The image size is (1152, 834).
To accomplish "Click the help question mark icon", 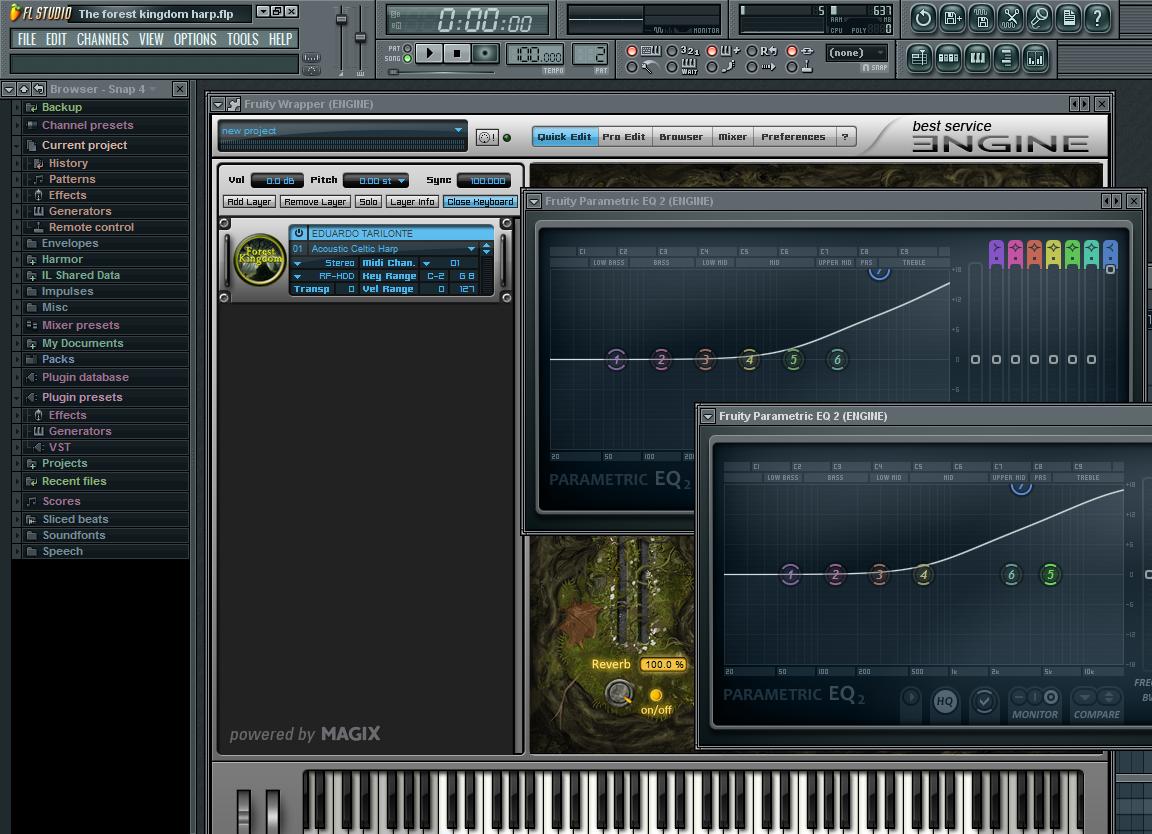I will (1098, 18).
